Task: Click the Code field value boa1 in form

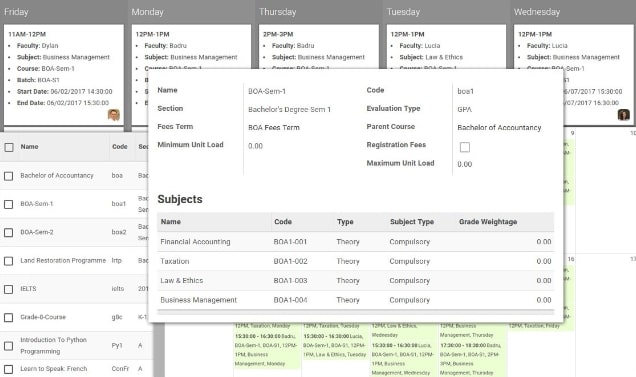Action: 466,91
